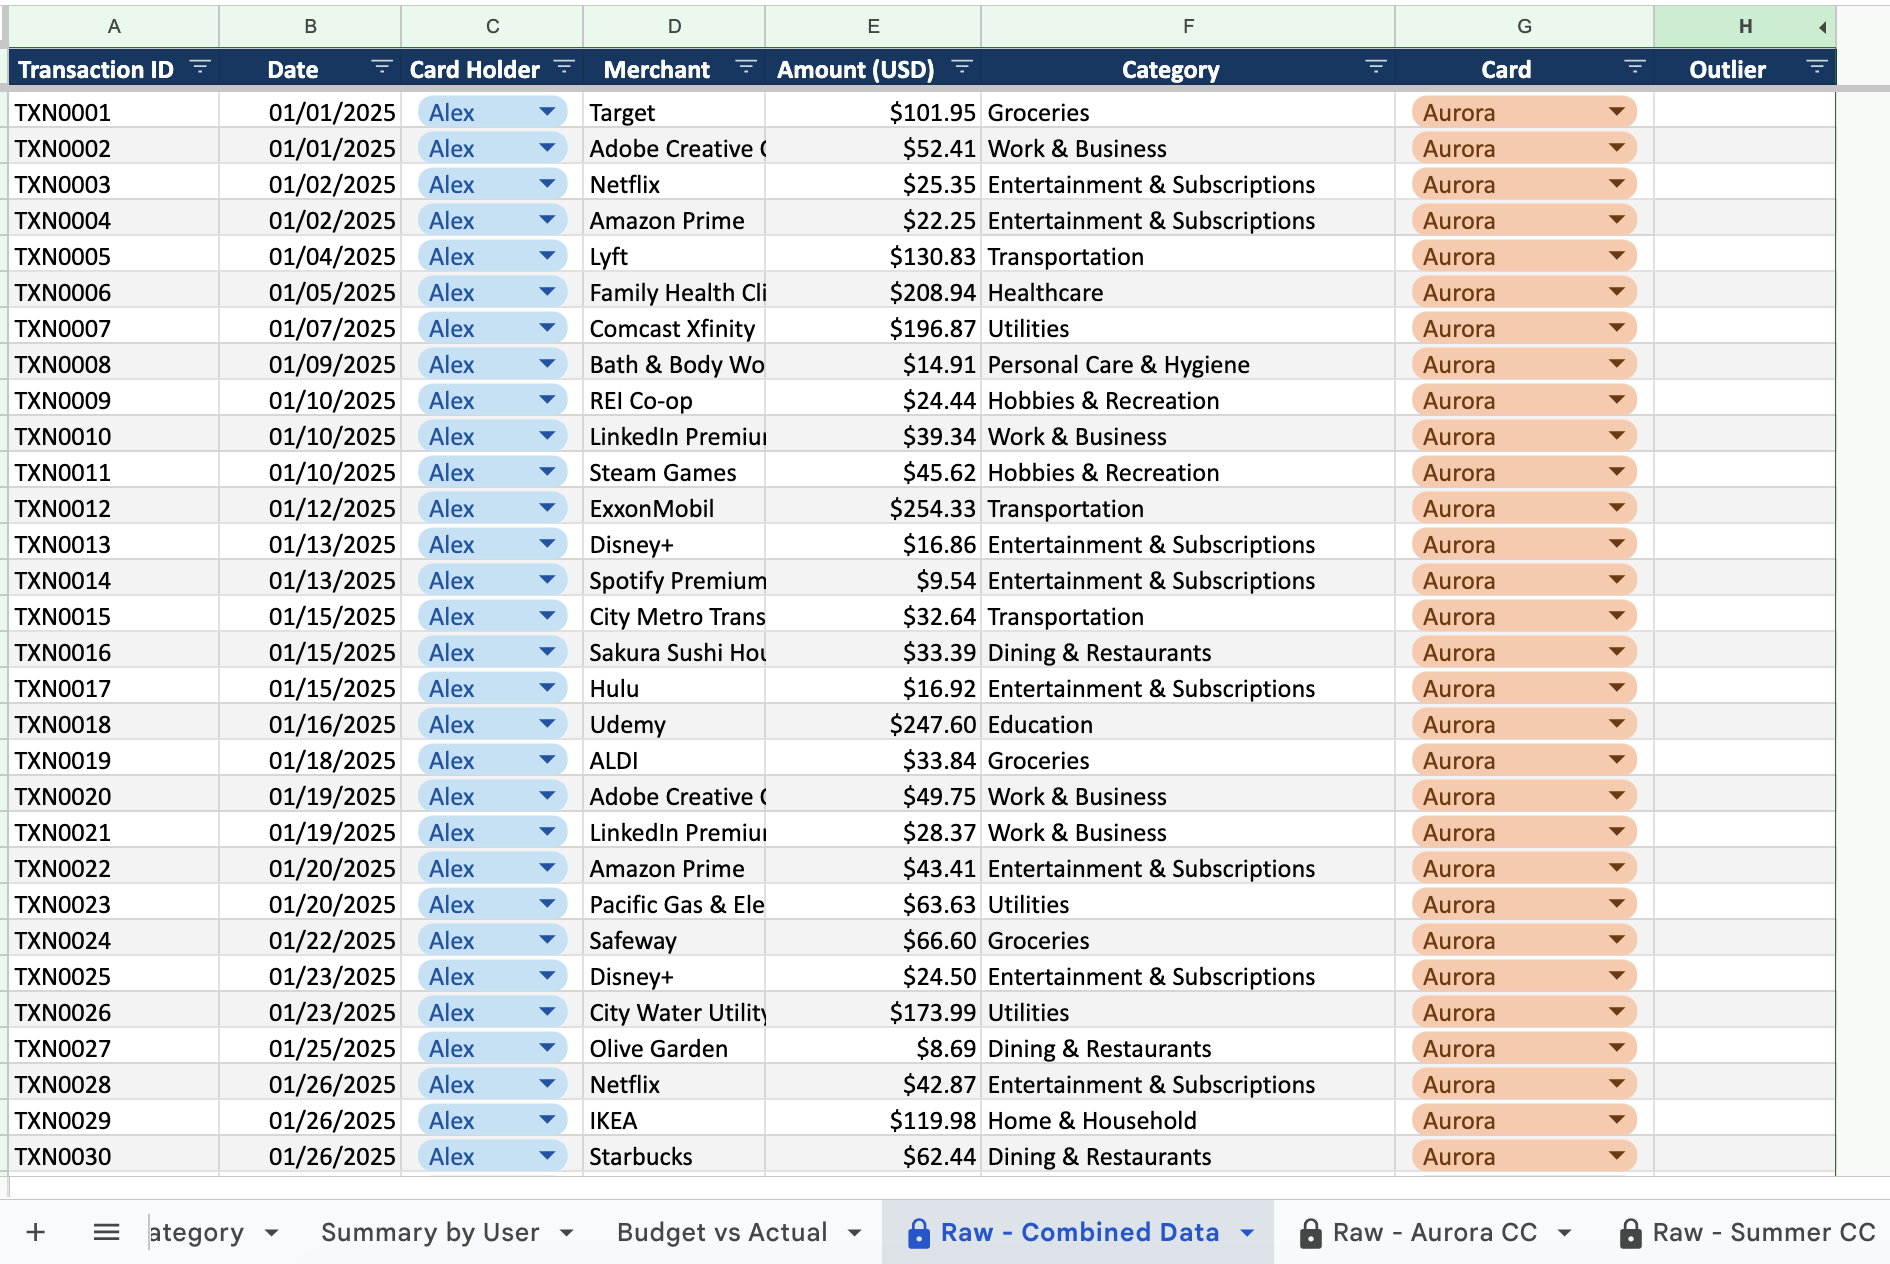The image size is (1890, 1264).
Task: Select the Home & Household category cell
Action: pyautogui.click(x=1188, y=1120)
